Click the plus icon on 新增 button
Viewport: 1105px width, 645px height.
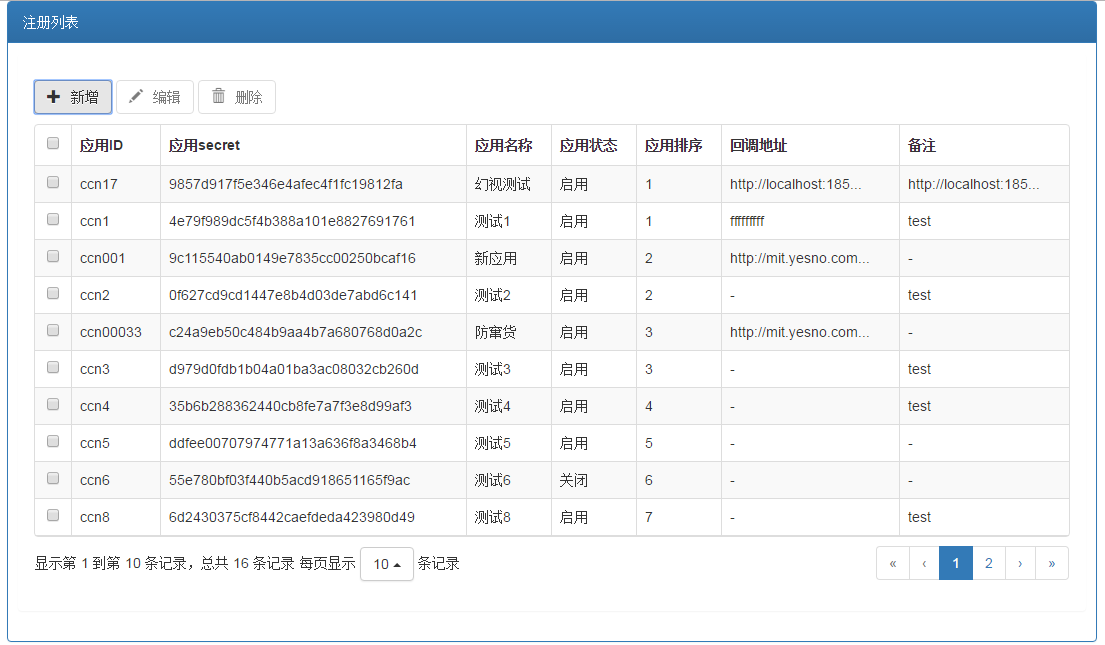(54, 97)
